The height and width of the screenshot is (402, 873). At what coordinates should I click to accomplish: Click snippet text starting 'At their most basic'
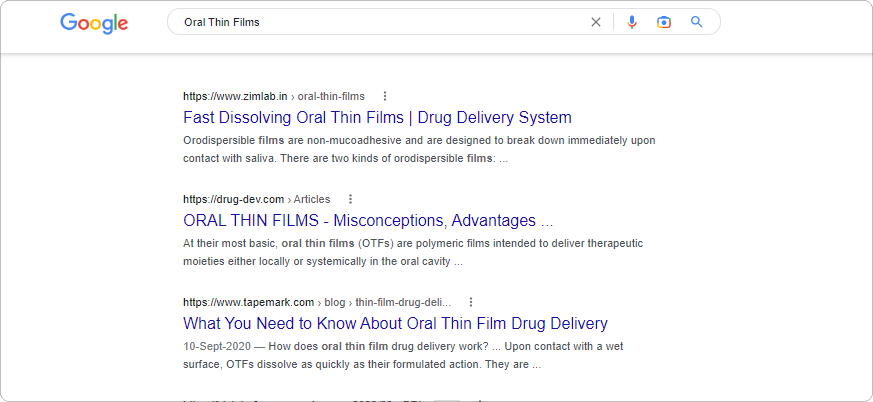pos(413,252)
